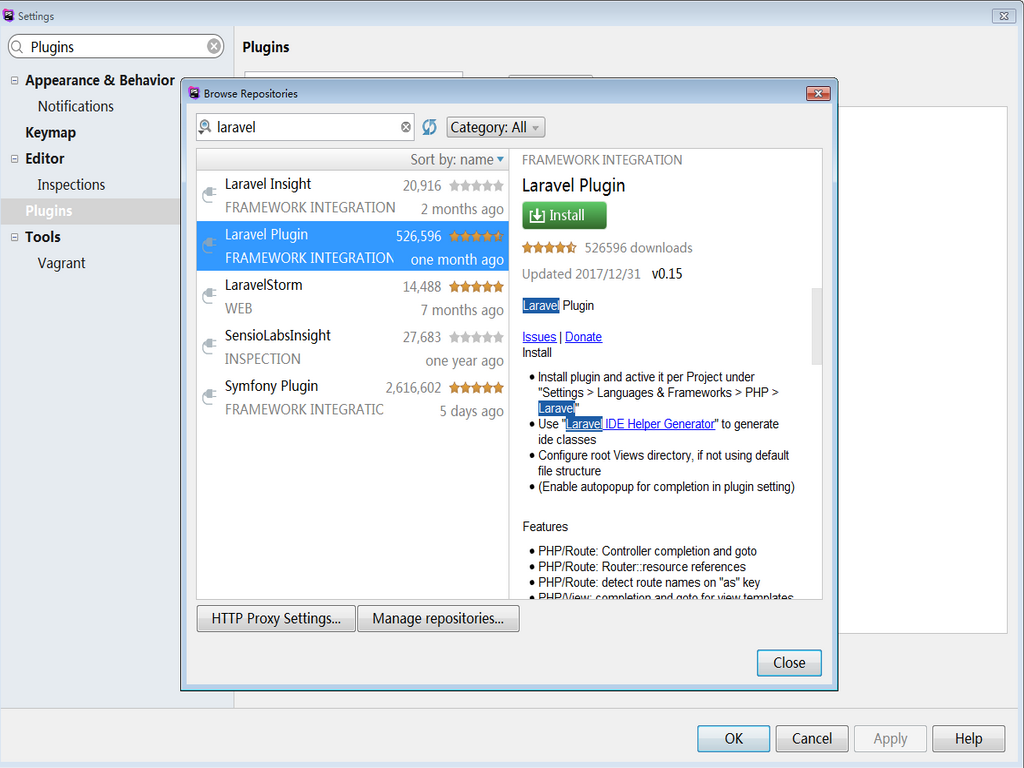Focus the Settings Plugins search box
The width and height of the screenshot is (1024, 768).
pos(116,46)
